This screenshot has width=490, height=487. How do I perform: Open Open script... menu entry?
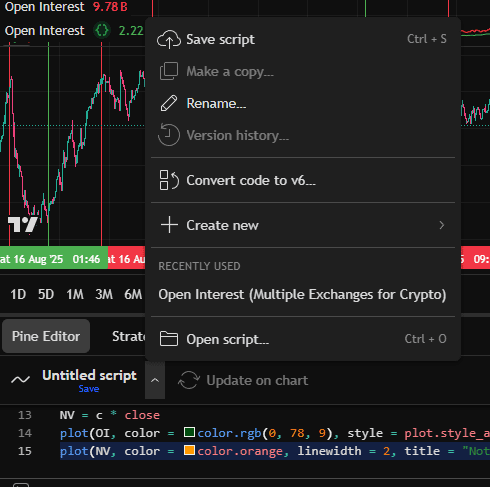[303, 339]
